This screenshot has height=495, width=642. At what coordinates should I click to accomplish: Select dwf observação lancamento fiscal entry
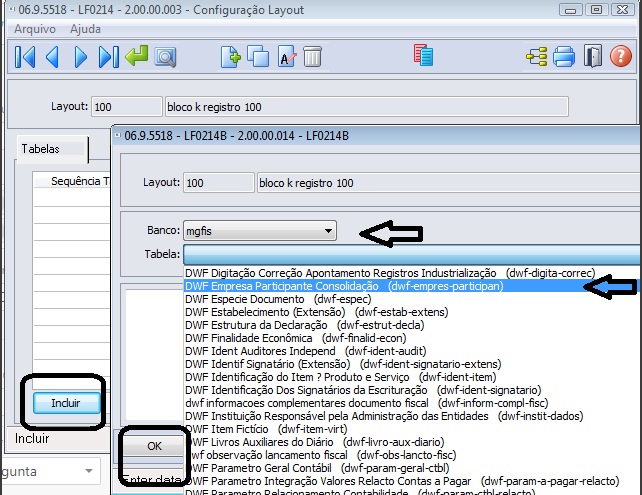[x=411, y=455]
